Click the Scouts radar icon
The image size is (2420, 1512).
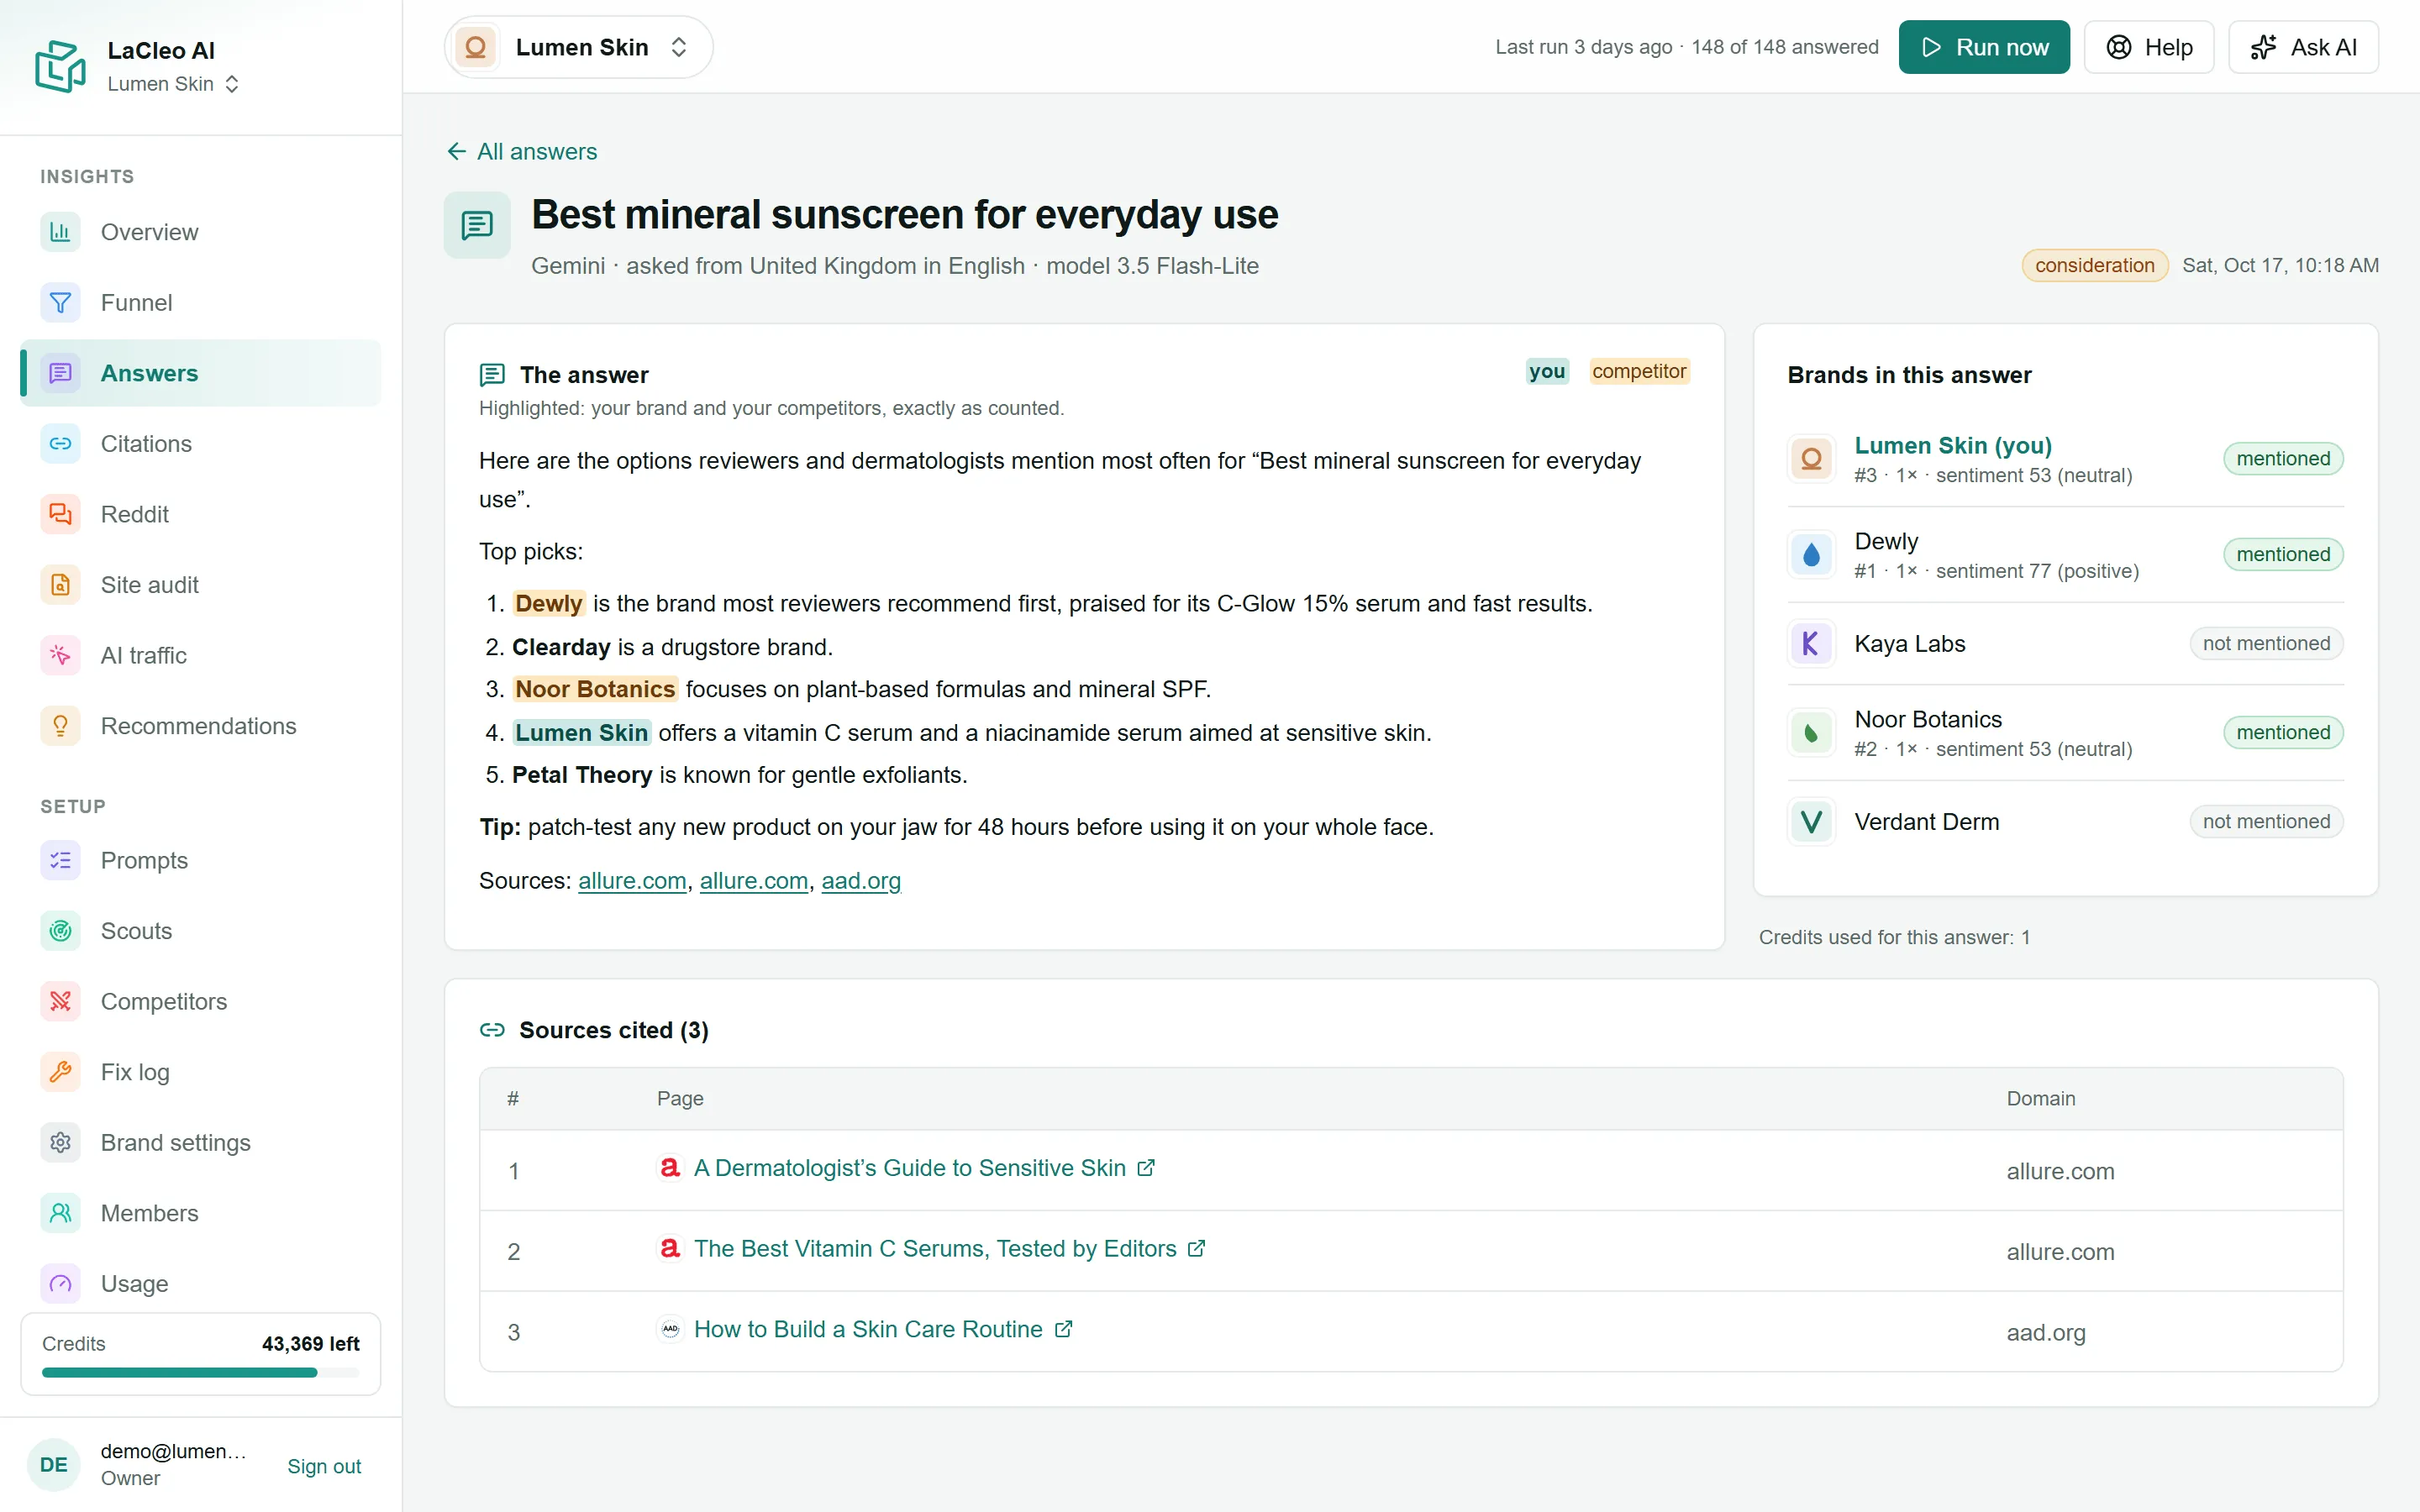pos(60,931)
